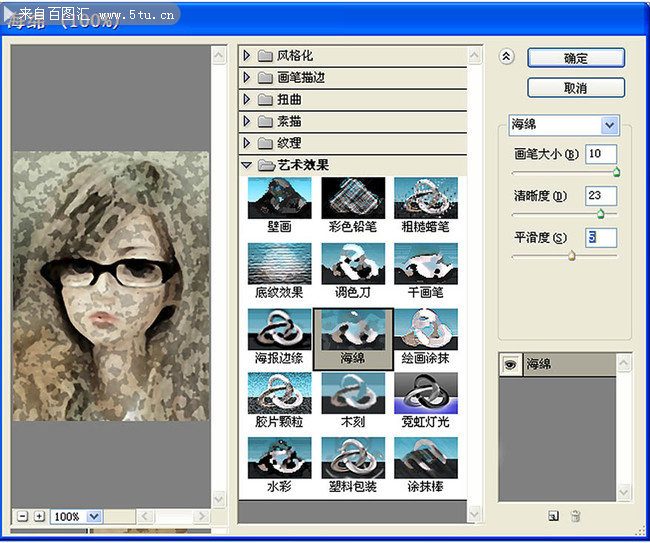
Task: Select the 粗糙蜡笔 rough pastels filter
Action: 425,198
